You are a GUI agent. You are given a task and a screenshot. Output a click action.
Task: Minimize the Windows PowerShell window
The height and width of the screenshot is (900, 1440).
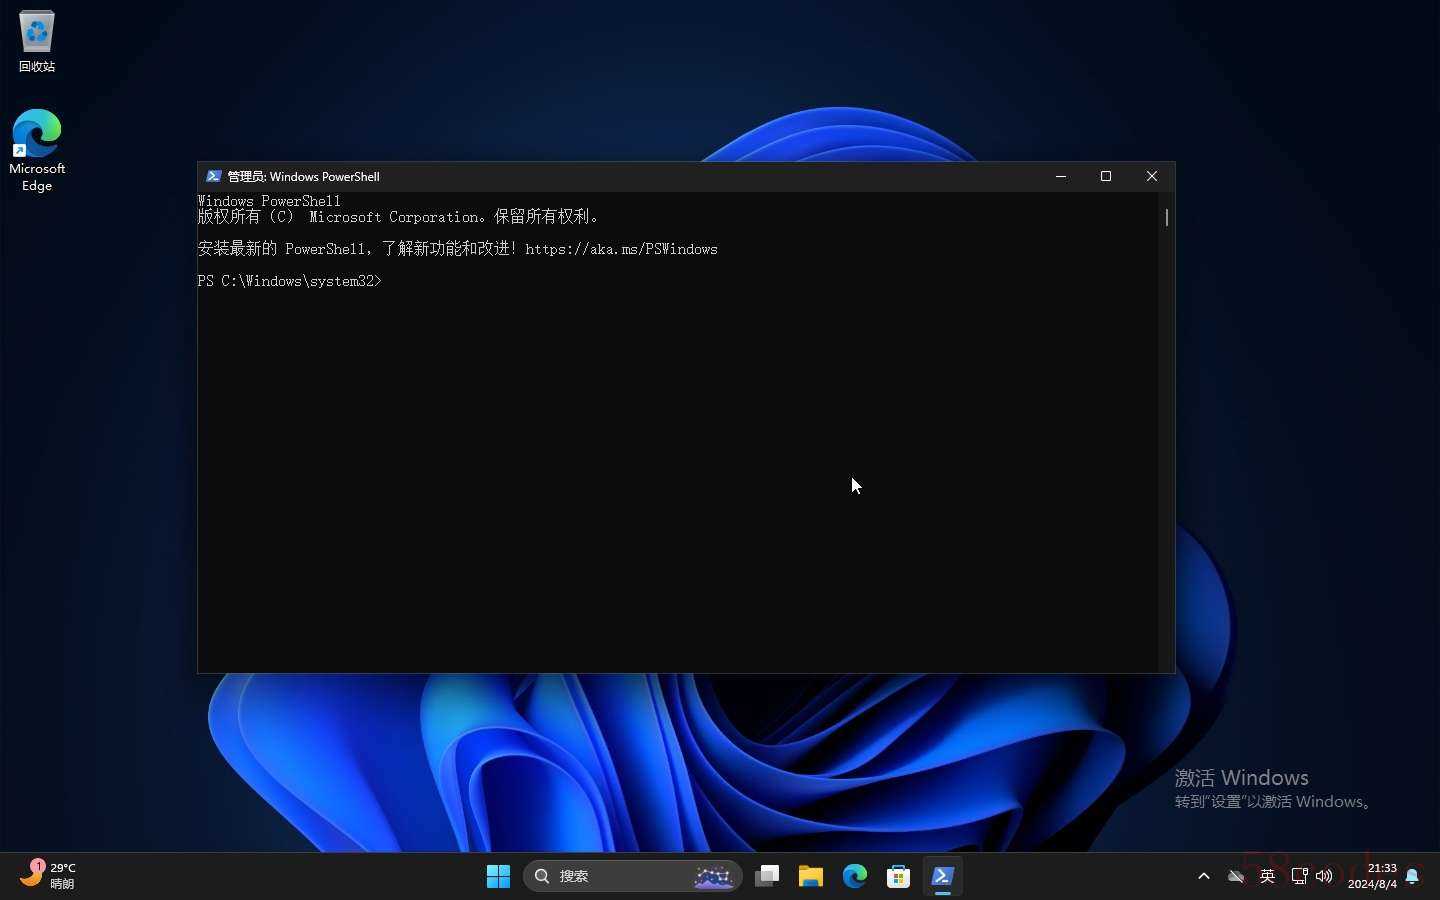1061,176
